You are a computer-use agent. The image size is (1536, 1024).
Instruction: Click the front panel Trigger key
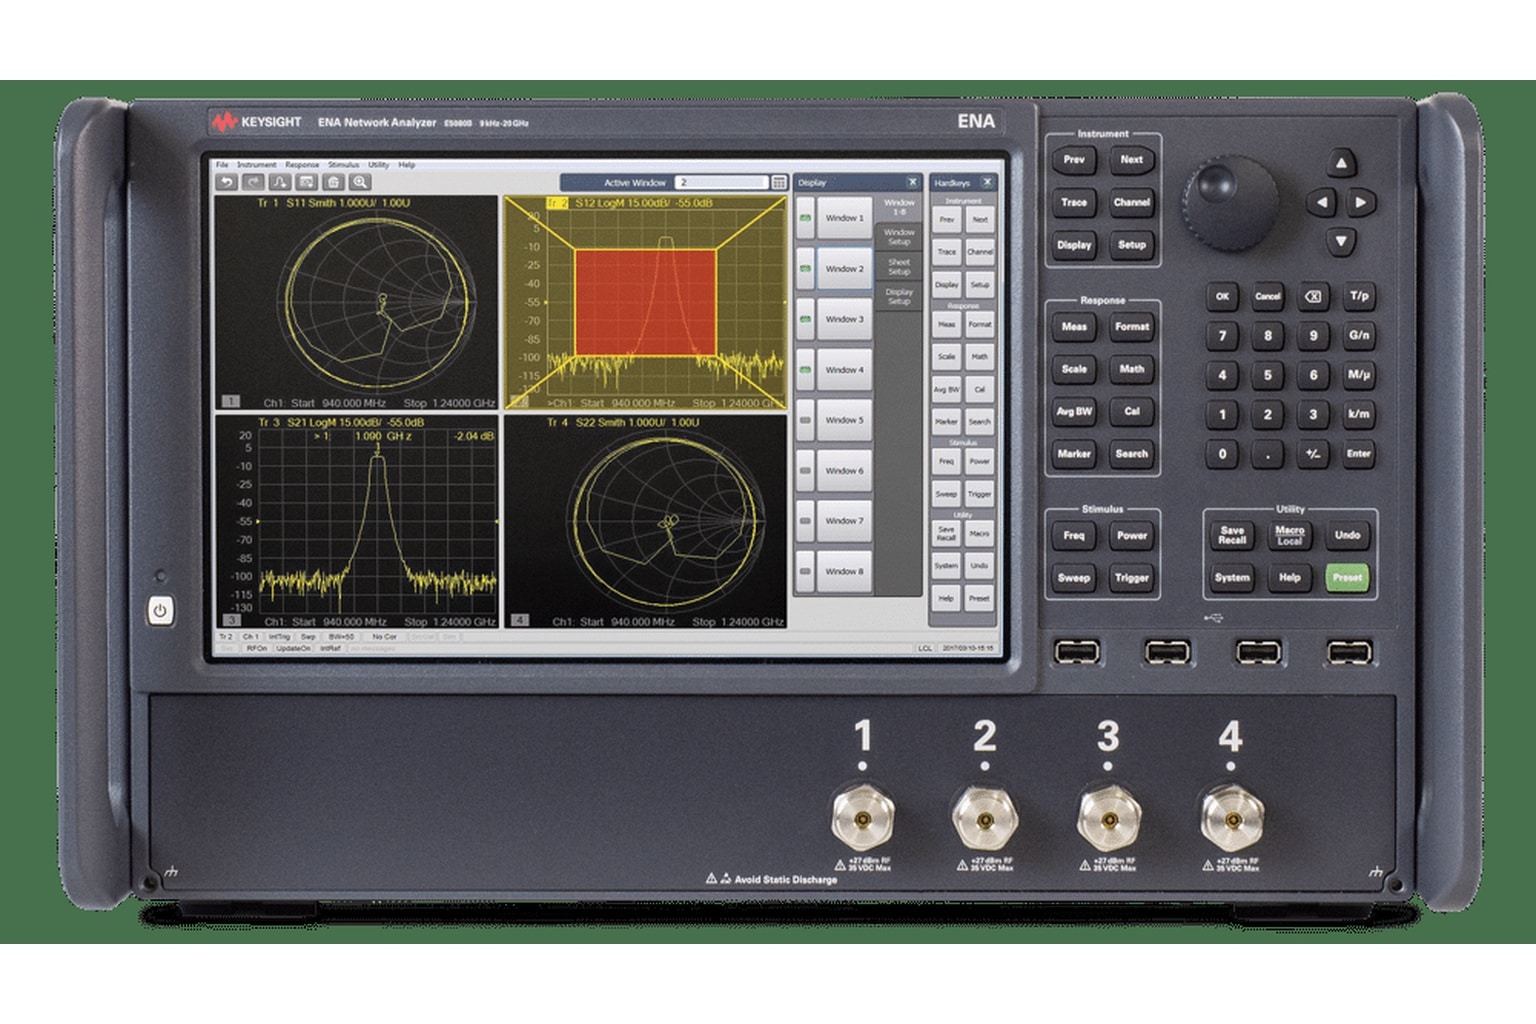[1132, 577]
